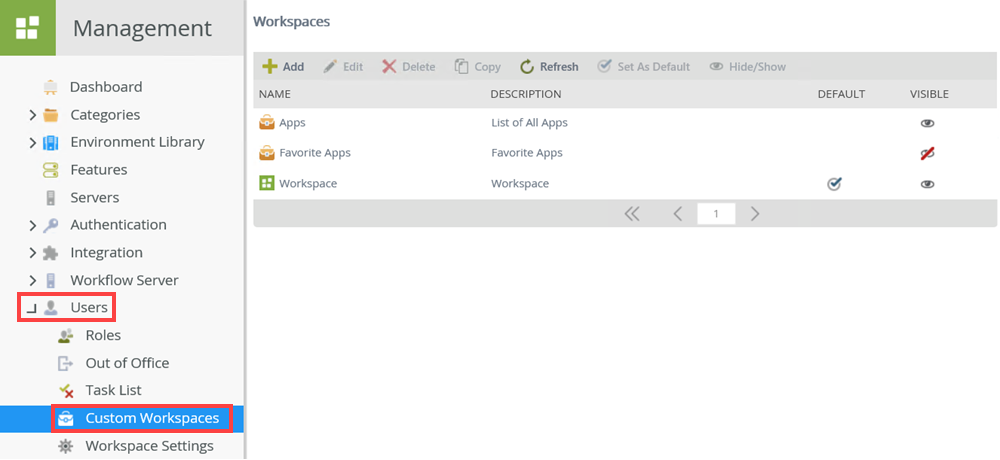
Task: Expand the Categories tree node
Action: point(33,115)
